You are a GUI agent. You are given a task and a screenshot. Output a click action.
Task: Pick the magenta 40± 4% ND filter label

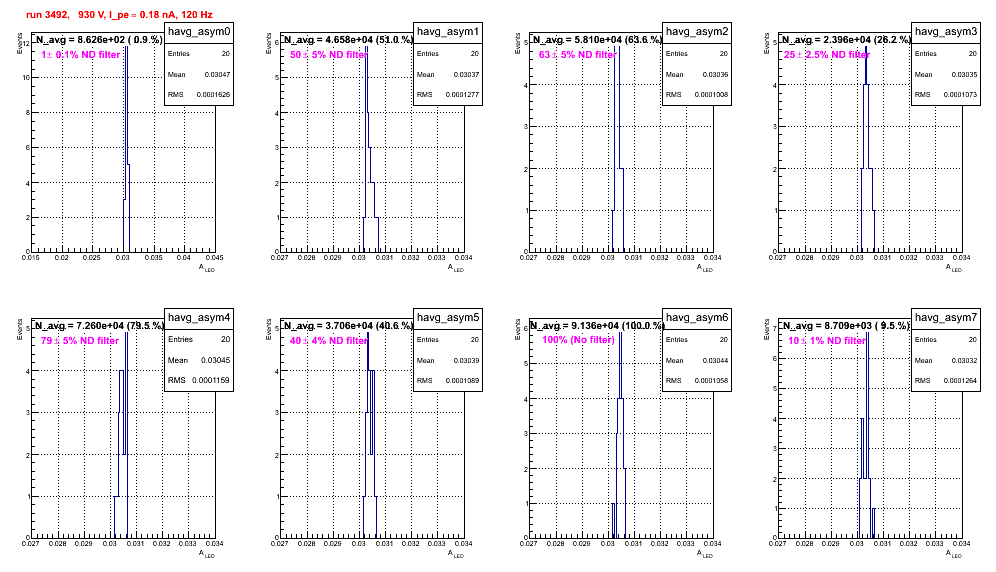(329, 341)
